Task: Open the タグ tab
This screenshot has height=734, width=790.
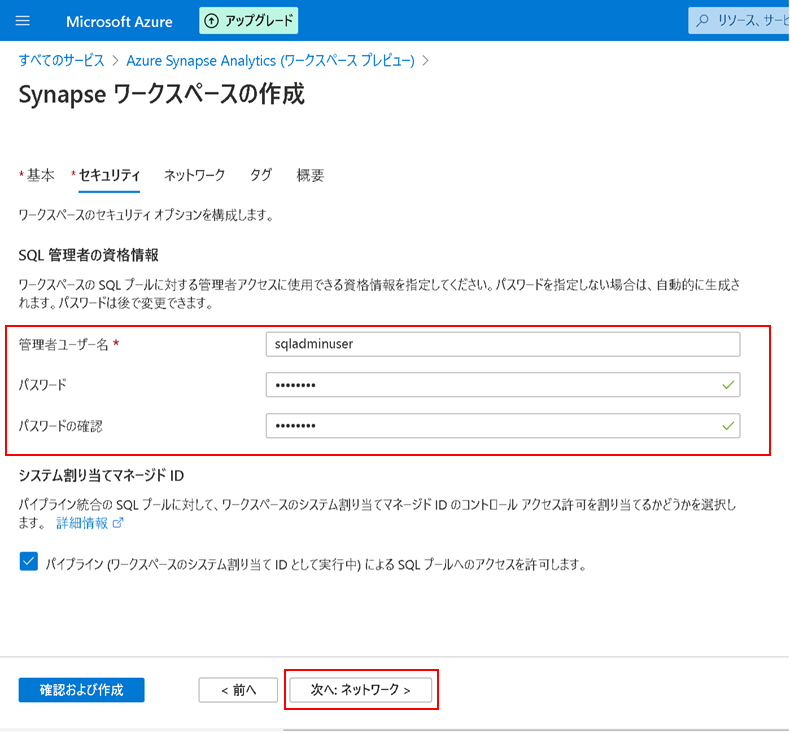Action: point(260,175)
